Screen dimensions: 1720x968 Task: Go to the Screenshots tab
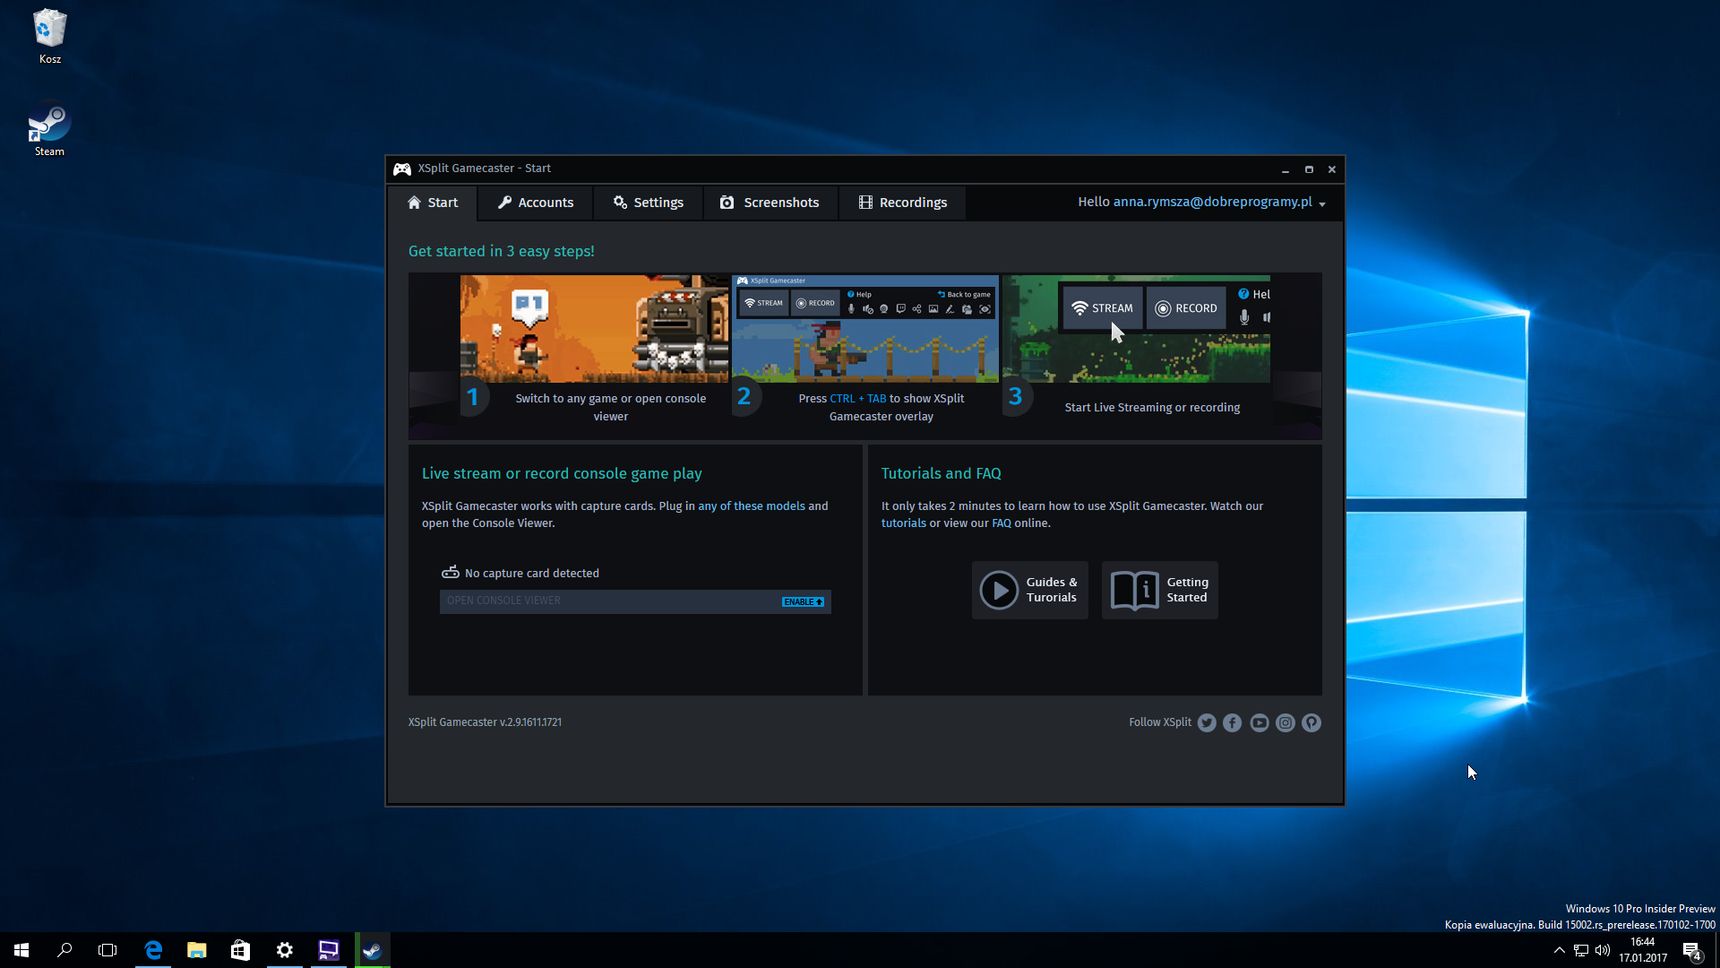tap(770, 203)
